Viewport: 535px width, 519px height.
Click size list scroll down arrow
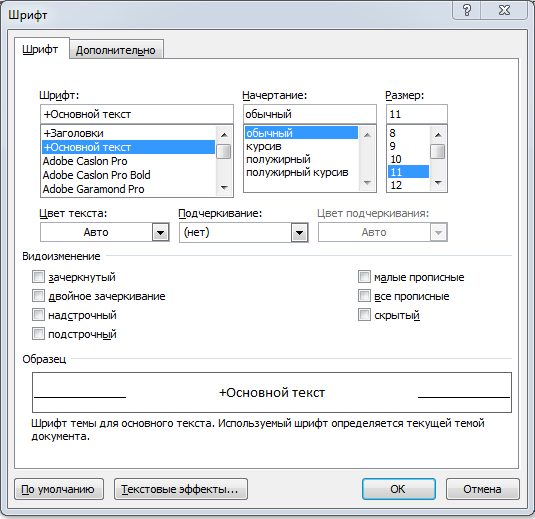pyautogui.click(x=438, y=183)
